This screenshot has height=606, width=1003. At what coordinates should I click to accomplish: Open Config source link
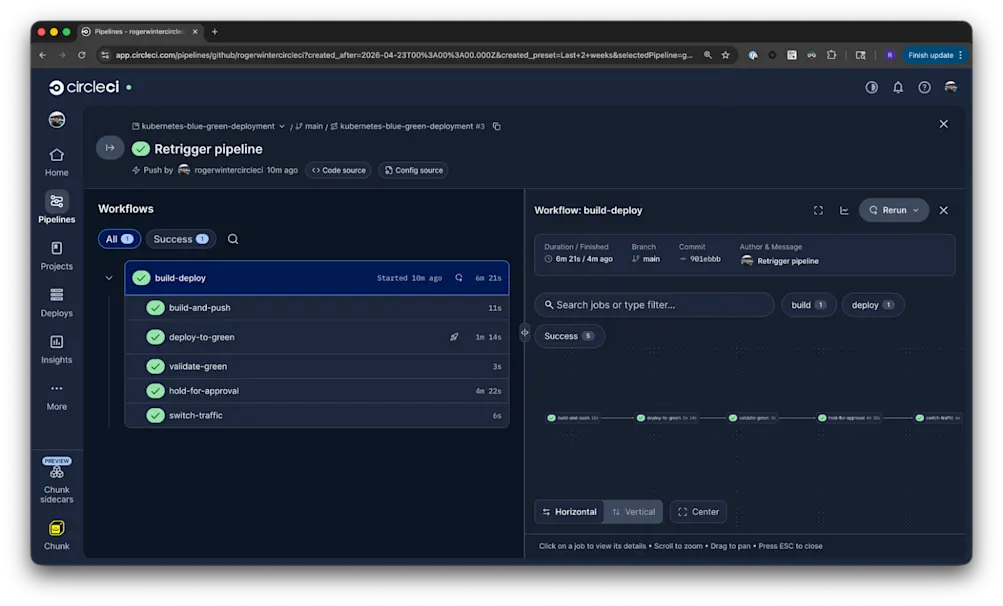click(414, 170)
